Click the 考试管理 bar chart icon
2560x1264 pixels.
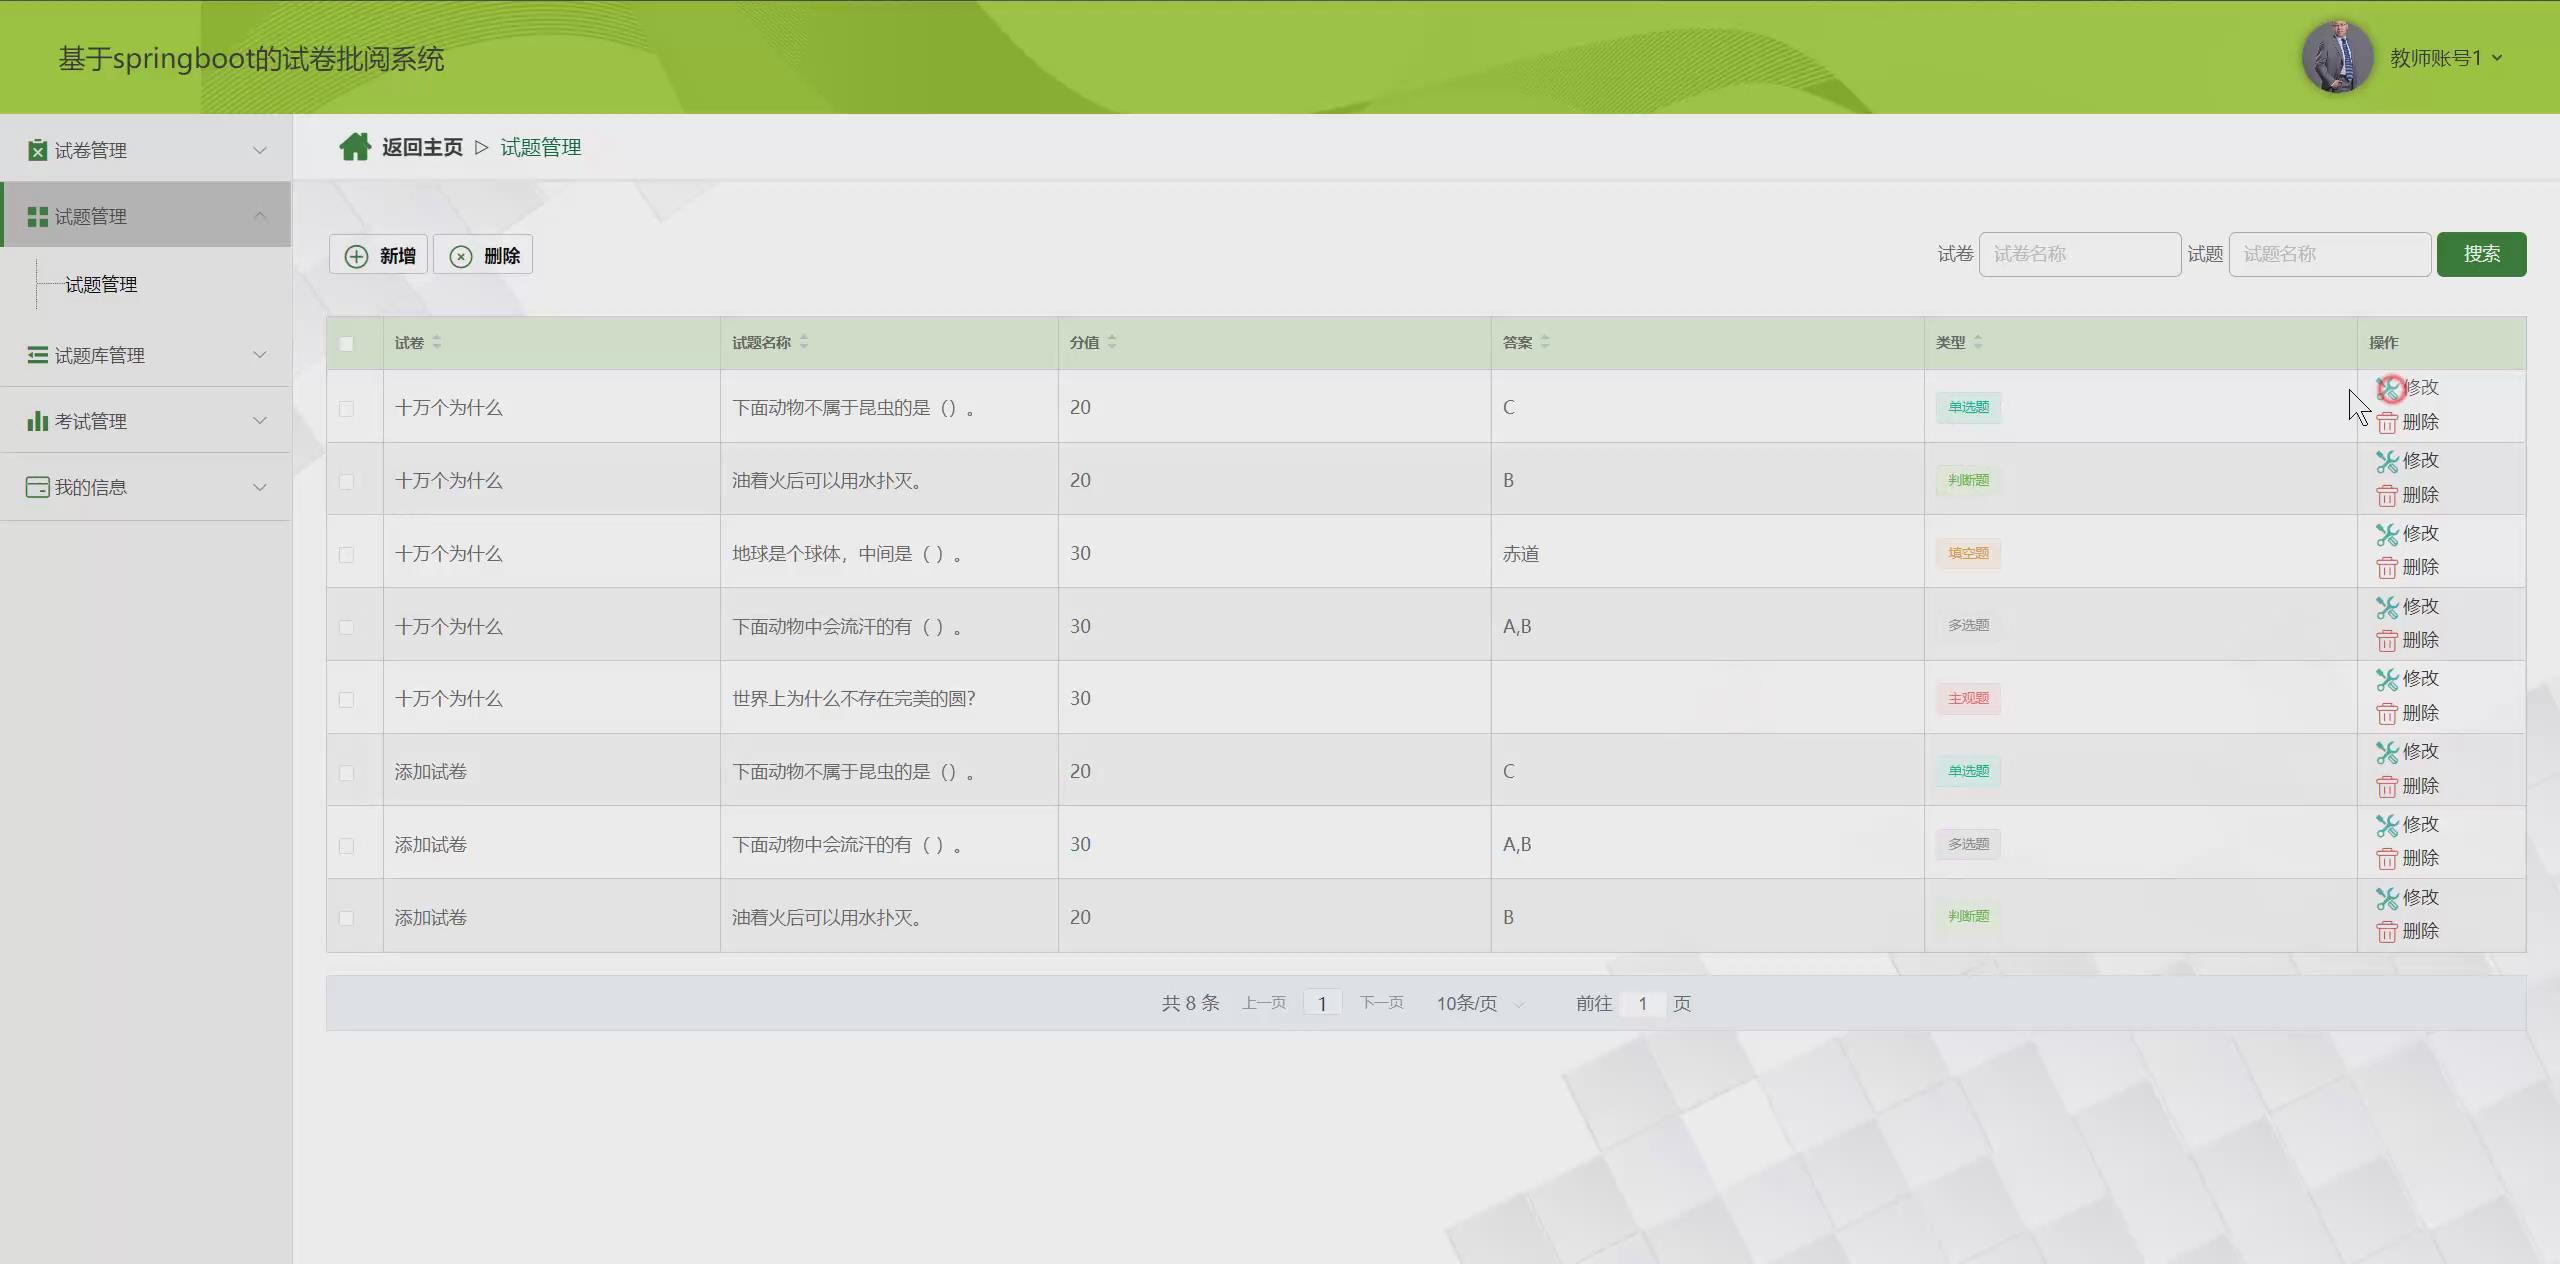tap(37, 421)
